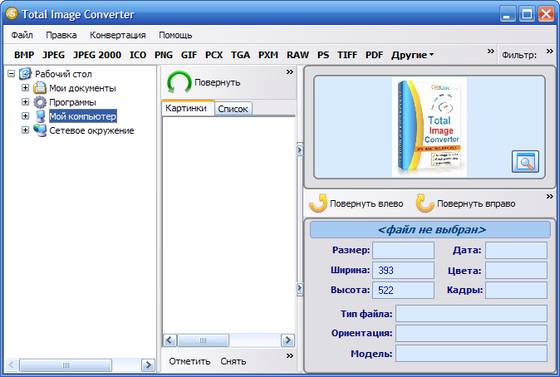Click the Программы gear icon
Viewport: 560px width, 377px height.
tap(40, 102)
